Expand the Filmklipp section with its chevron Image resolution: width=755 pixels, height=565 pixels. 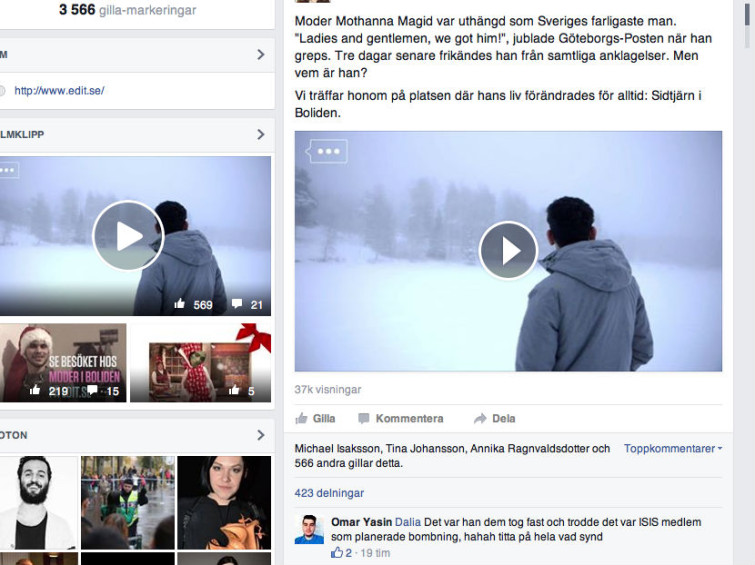(x=260, y=134)
